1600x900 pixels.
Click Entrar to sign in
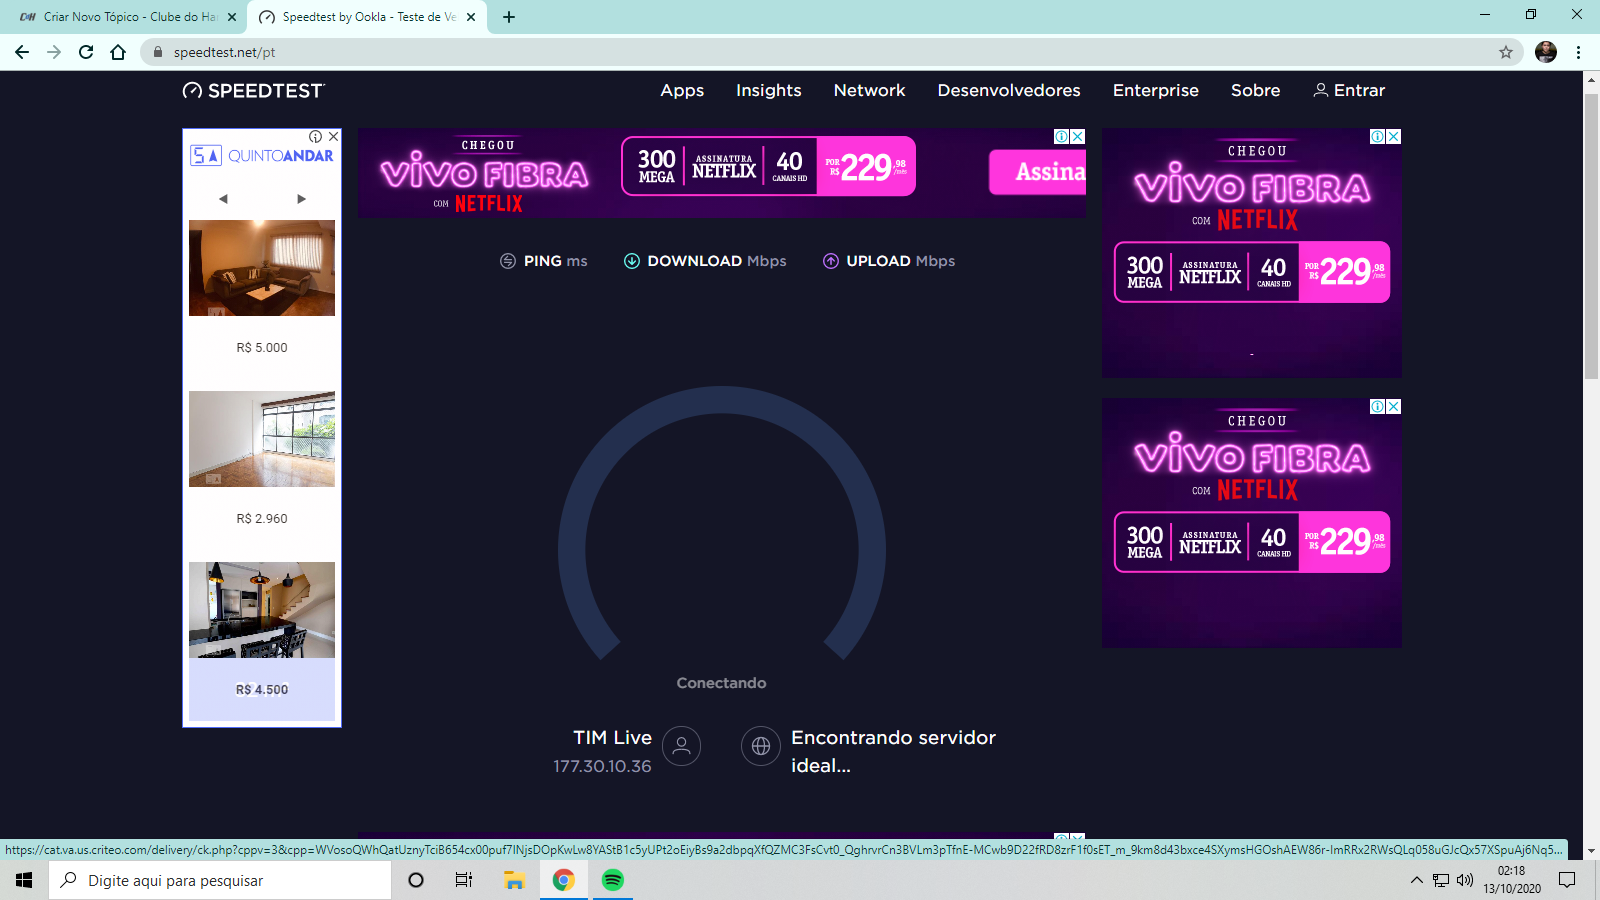tap(1349, 90)
